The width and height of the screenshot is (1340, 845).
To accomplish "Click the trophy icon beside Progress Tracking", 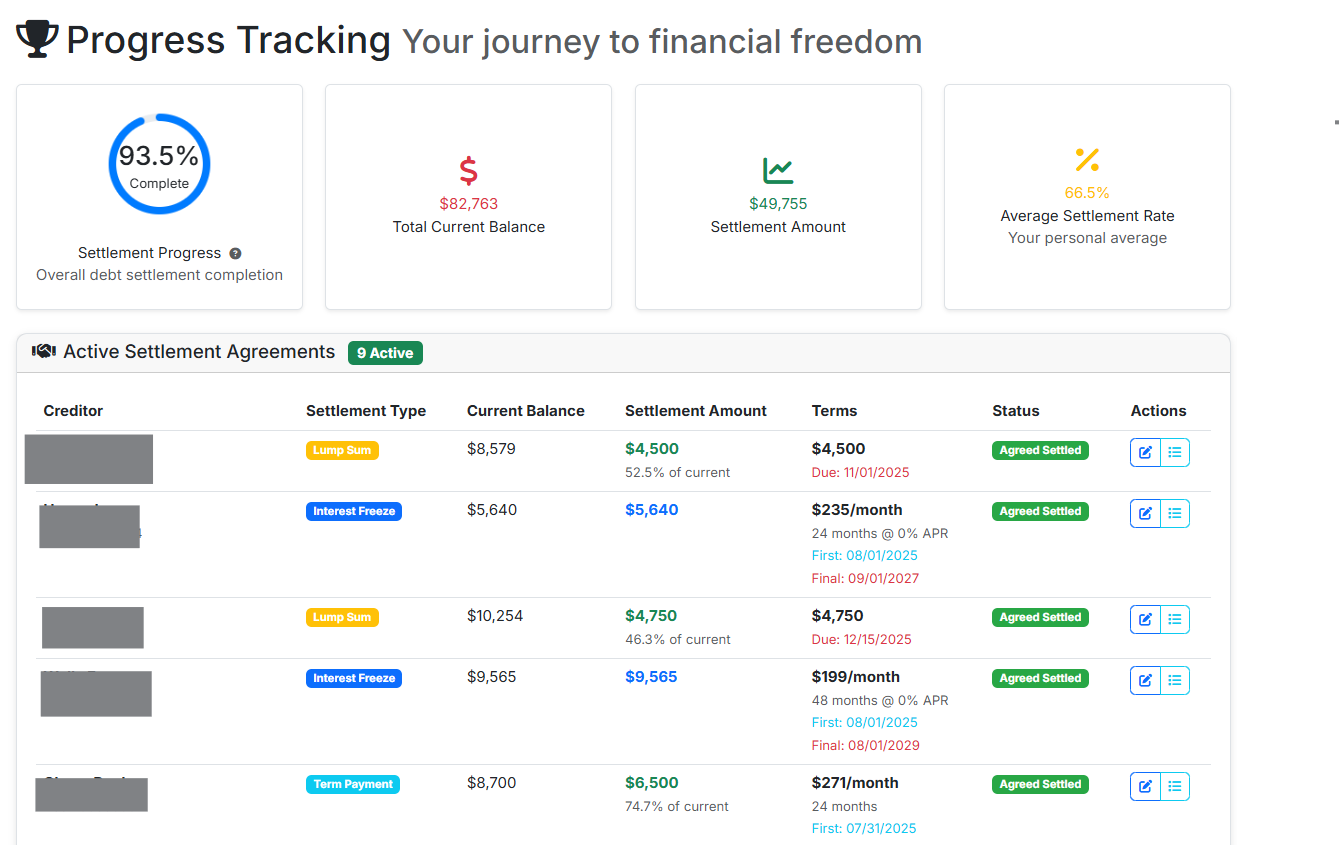I will (35, 38).
